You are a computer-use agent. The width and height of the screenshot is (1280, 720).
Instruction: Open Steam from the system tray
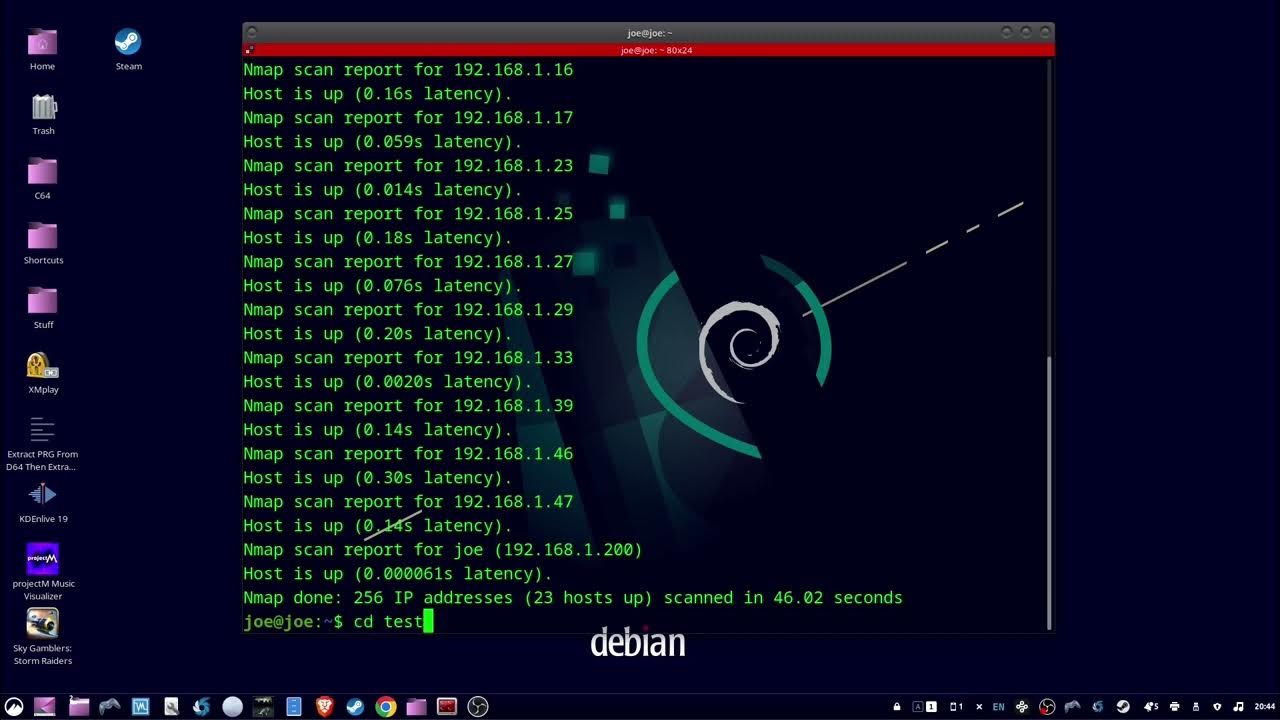1123,706
